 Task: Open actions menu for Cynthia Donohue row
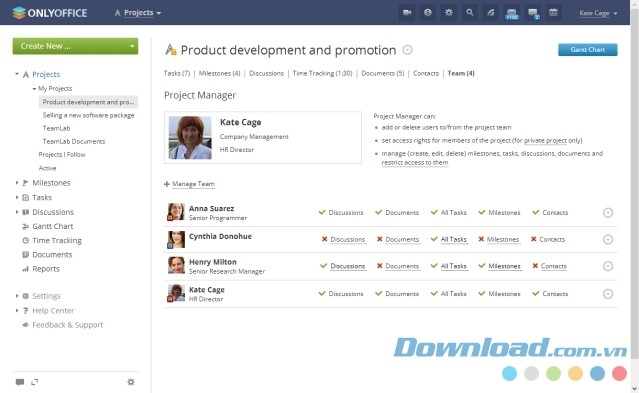(608, 239)
